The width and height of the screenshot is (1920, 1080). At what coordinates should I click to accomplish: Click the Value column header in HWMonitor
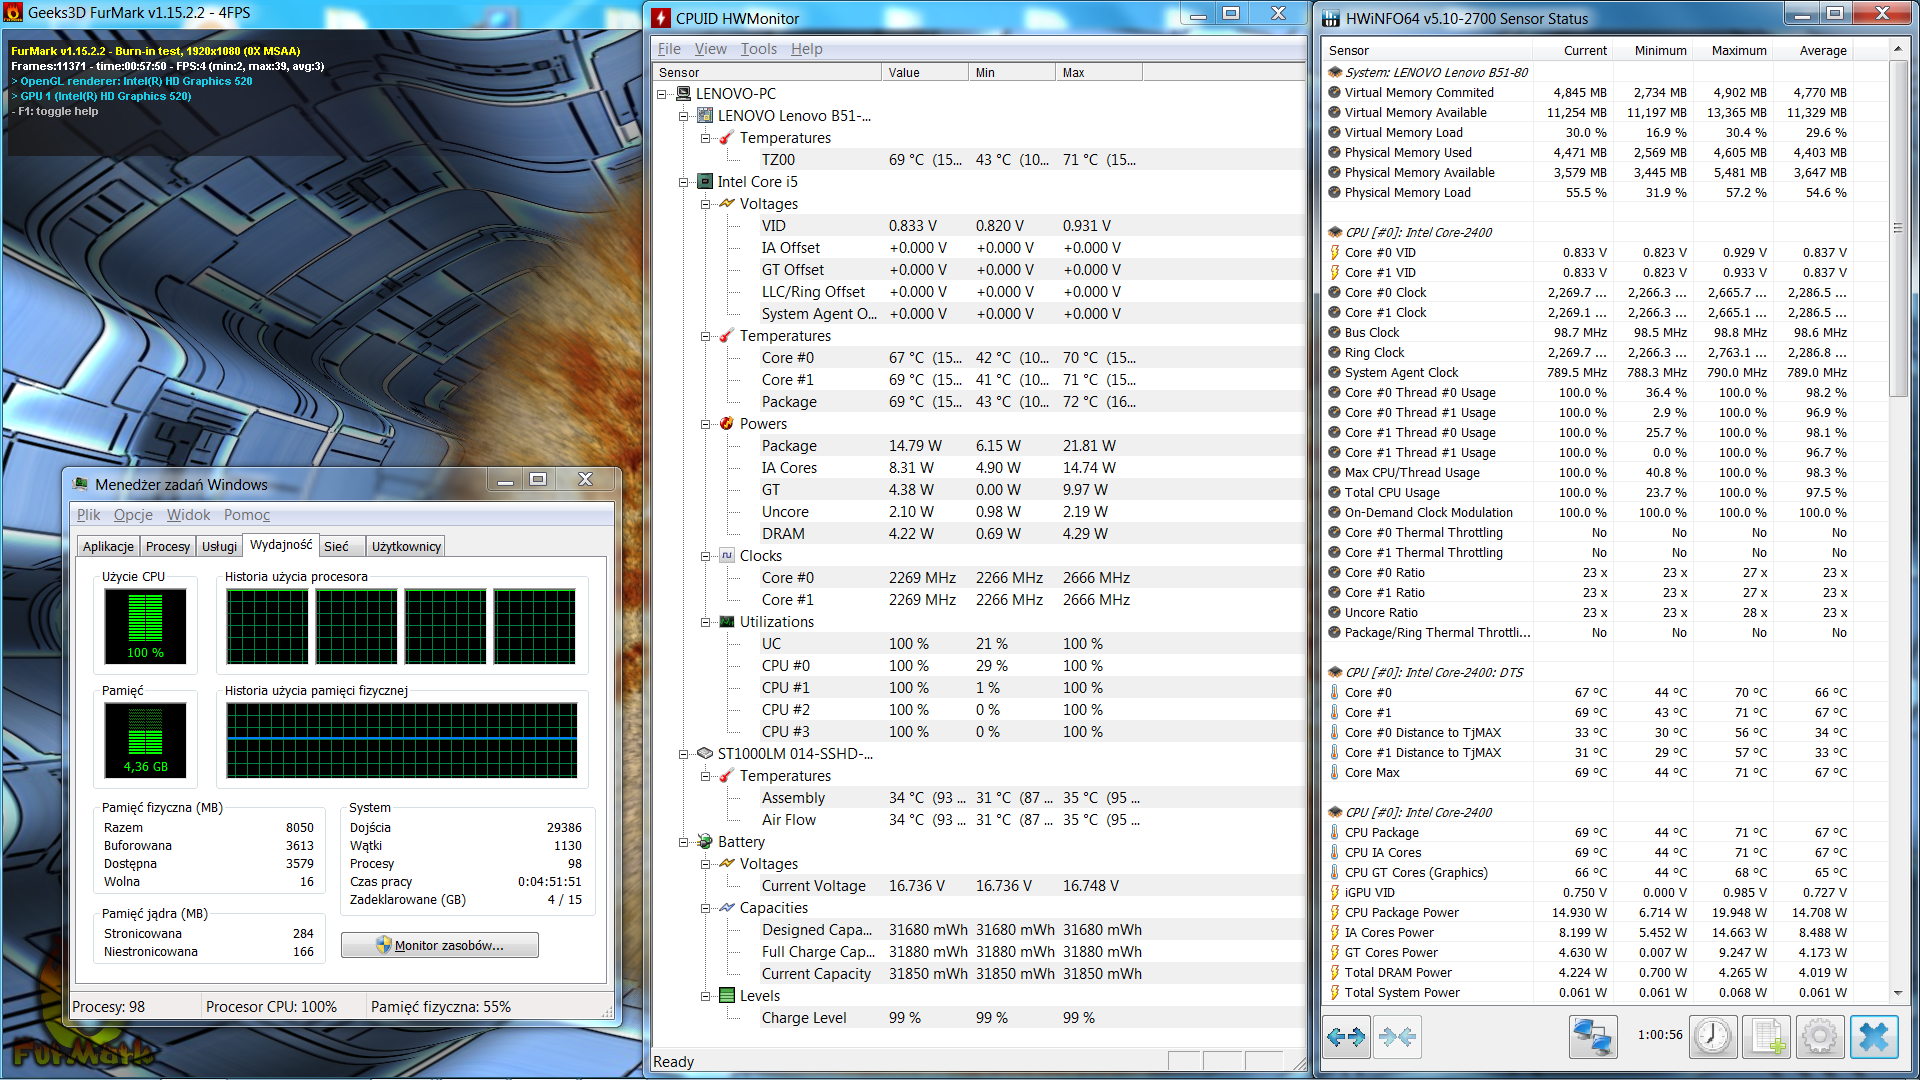925,73
